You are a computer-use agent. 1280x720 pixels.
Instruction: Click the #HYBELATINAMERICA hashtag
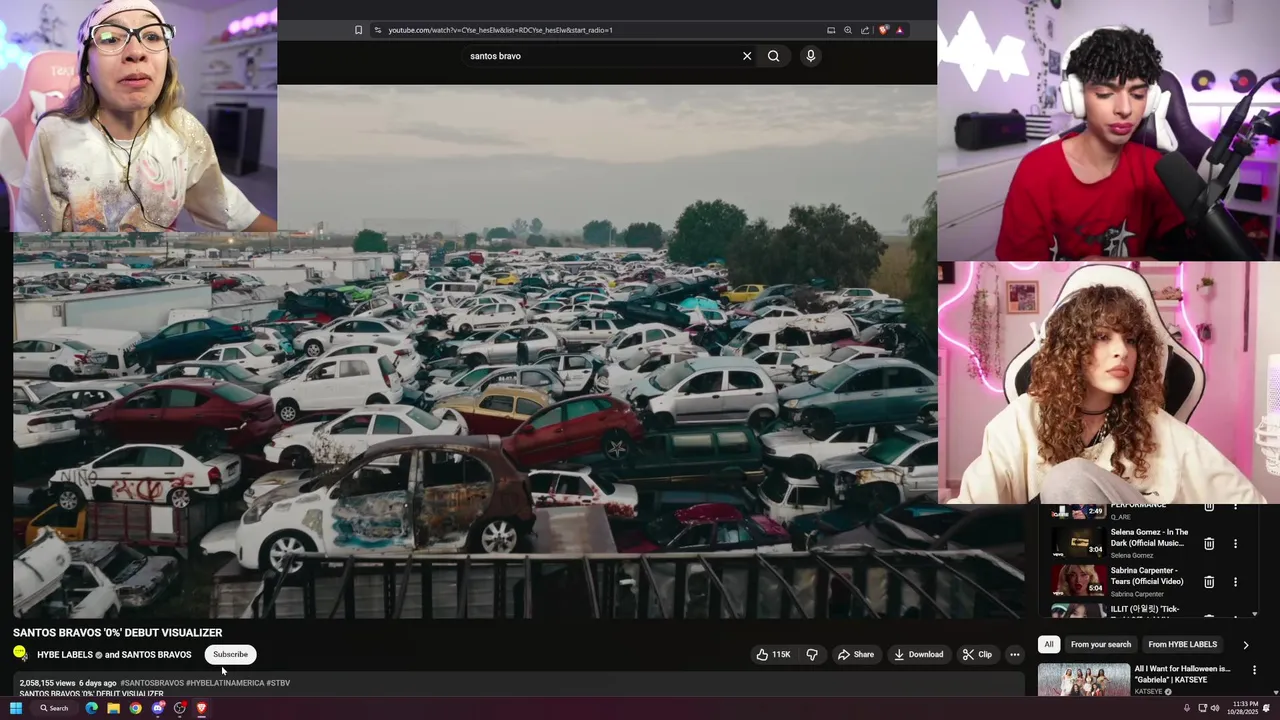tap(225, 683)
